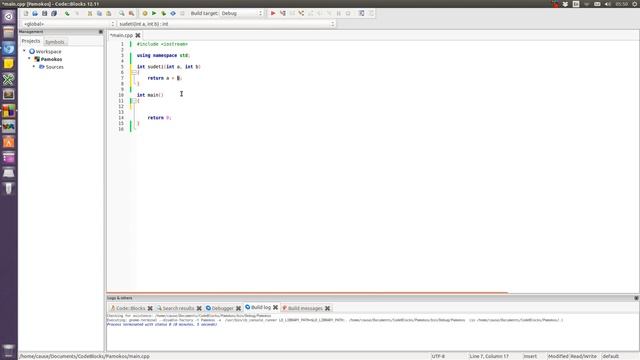
Task: Open a file using the toolbar icon
Action: 35,13
